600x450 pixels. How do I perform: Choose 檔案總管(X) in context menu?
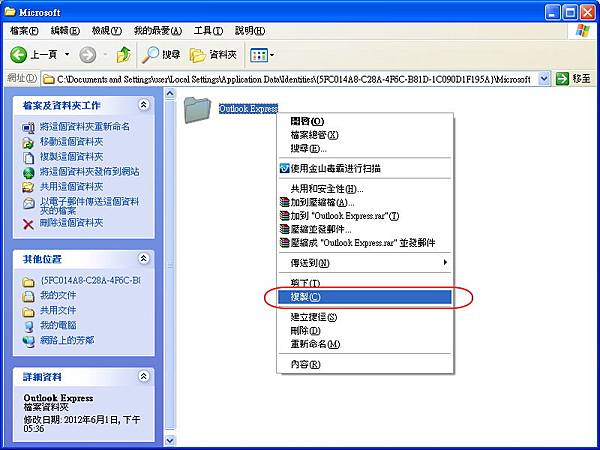click(x=365, y=135)
